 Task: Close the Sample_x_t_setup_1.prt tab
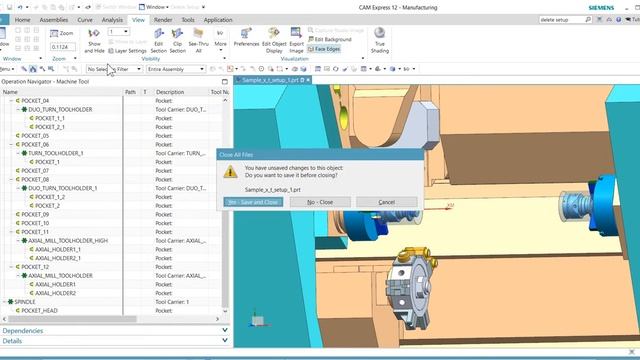click(x=308, y=80)
